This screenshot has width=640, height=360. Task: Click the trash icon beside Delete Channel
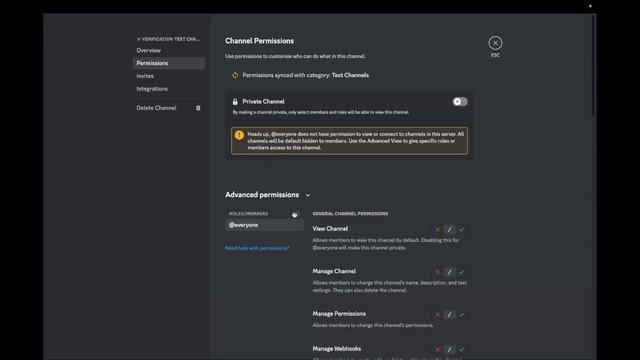pyautogui.click(x=198, y=108)
